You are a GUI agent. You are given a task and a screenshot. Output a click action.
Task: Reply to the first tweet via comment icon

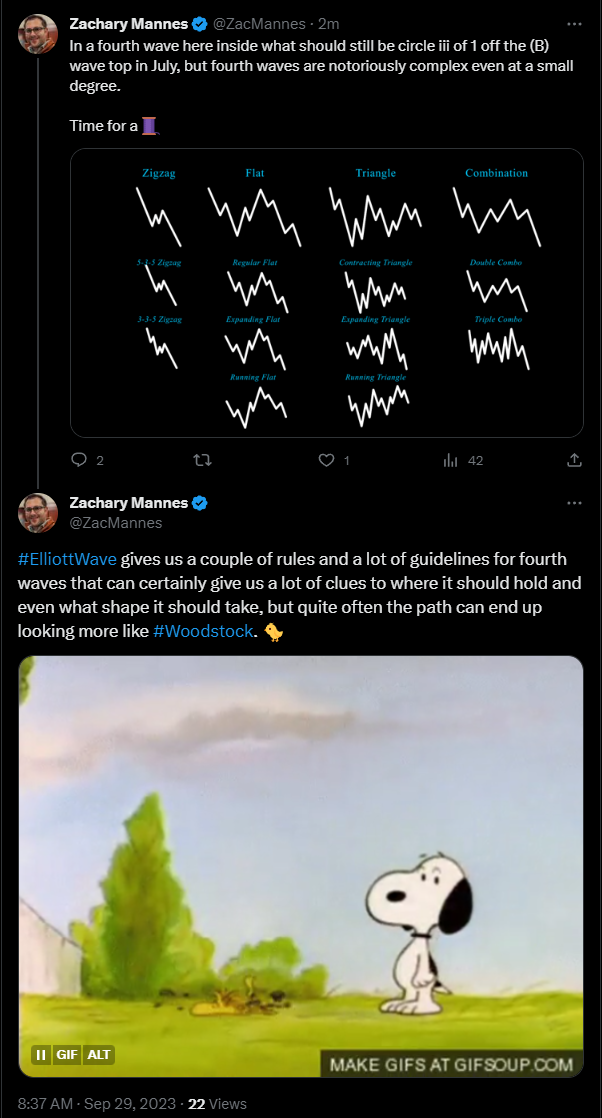tap(81, 460)
